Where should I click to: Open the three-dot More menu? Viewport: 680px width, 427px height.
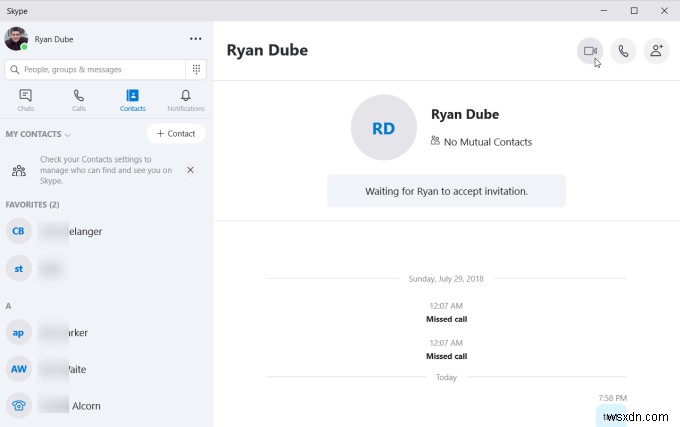coord(195,39)
